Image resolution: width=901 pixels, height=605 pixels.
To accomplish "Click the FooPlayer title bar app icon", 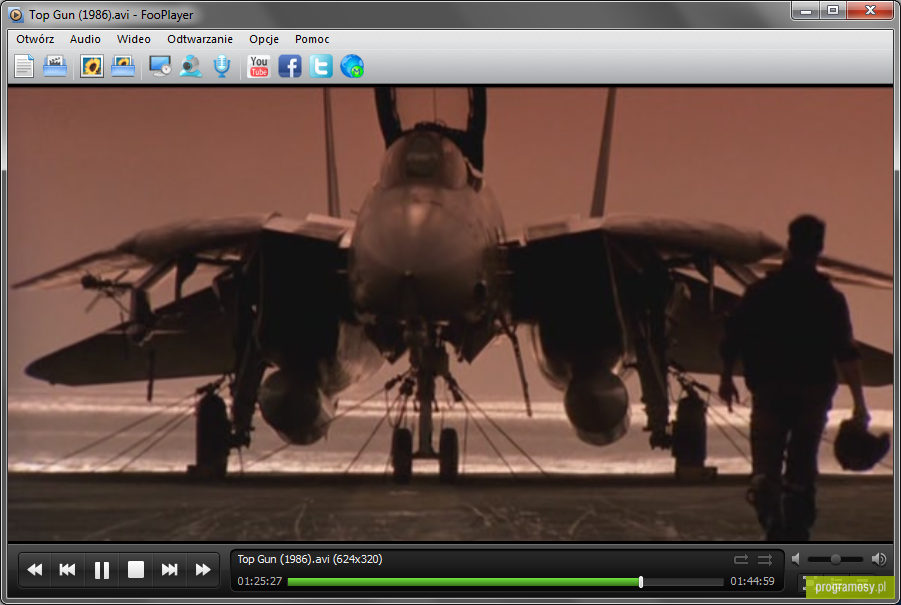I will tap(16, 14).
